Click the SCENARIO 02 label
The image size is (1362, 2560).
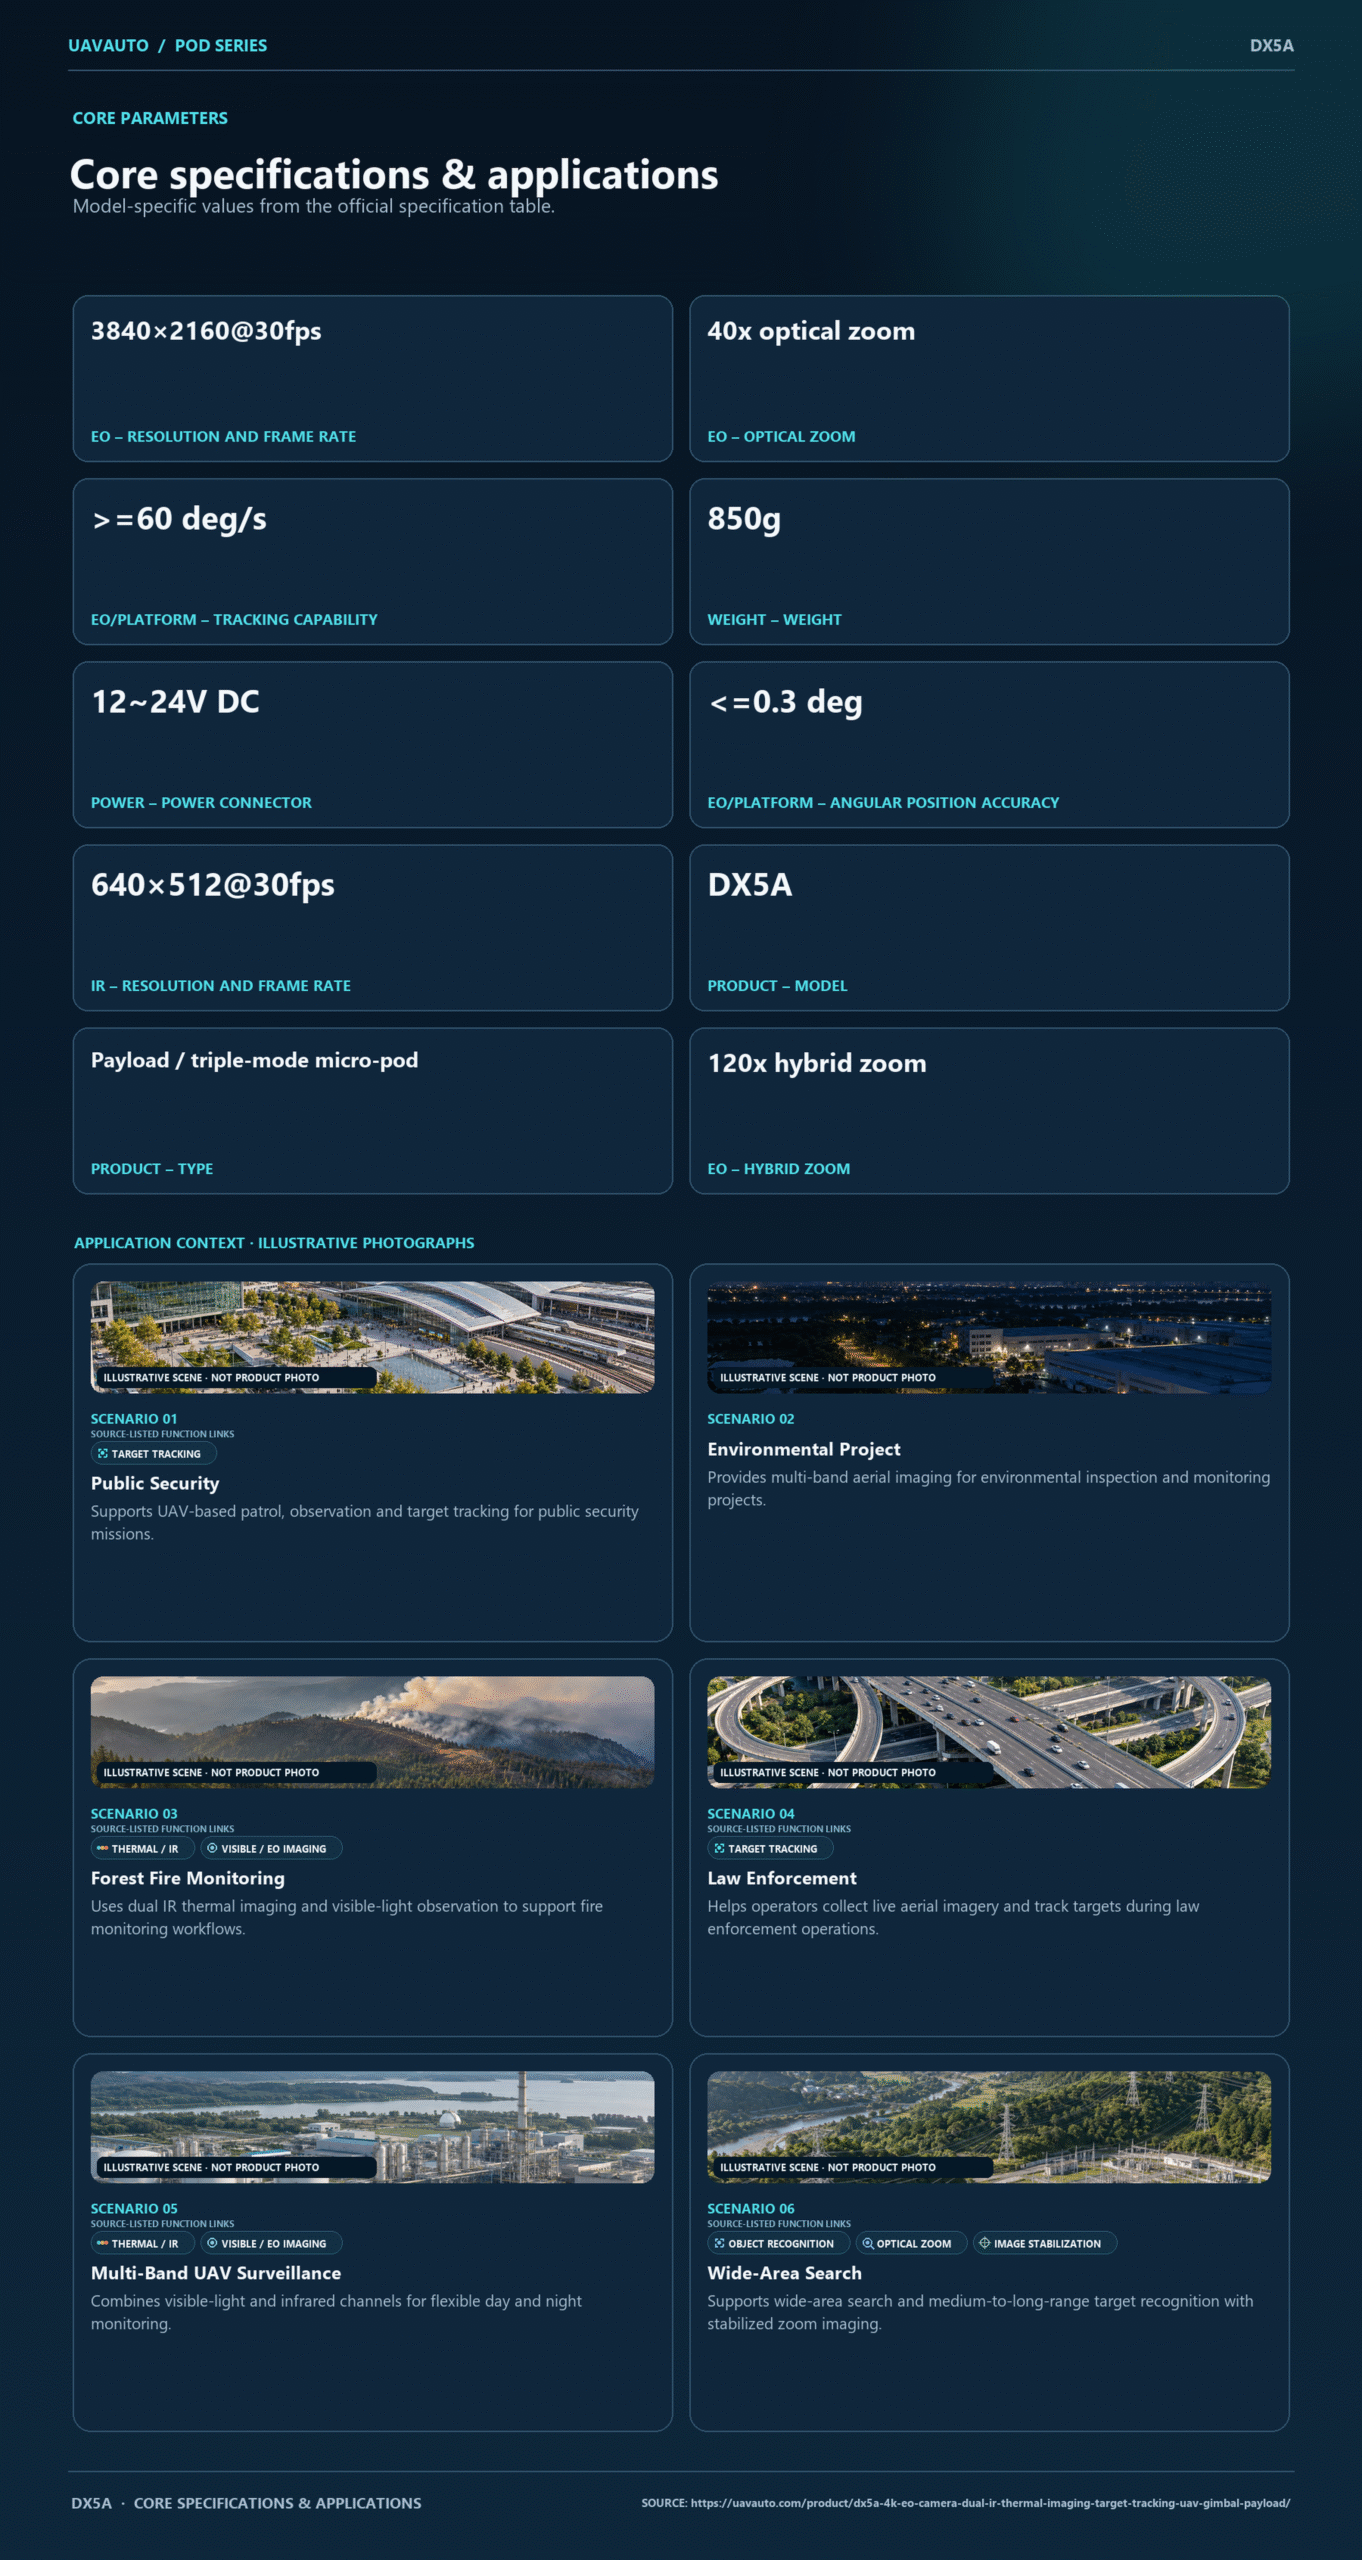click(x=751, y=1419)
